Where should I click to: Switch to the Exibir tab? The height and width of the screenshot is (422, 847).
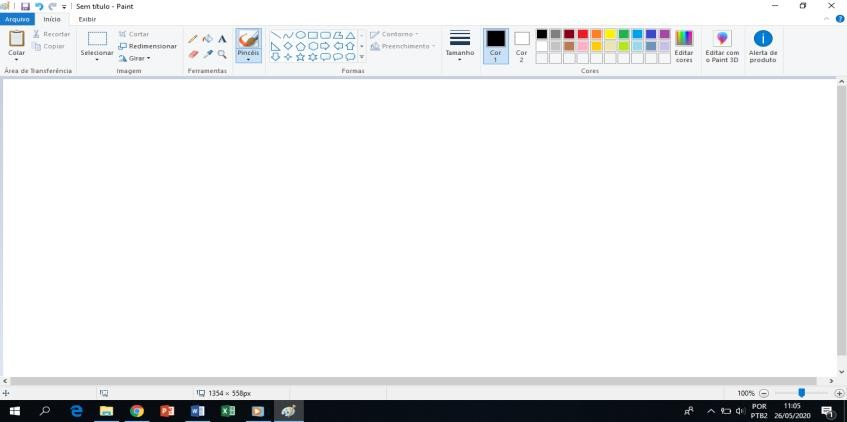point(87,19)
